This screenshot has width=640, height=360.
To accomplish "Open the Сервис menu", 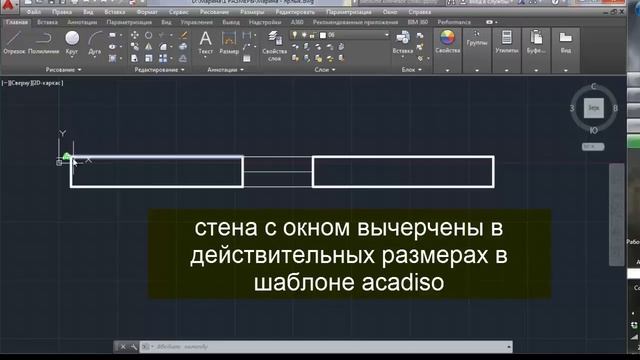I will coord(179,12).
